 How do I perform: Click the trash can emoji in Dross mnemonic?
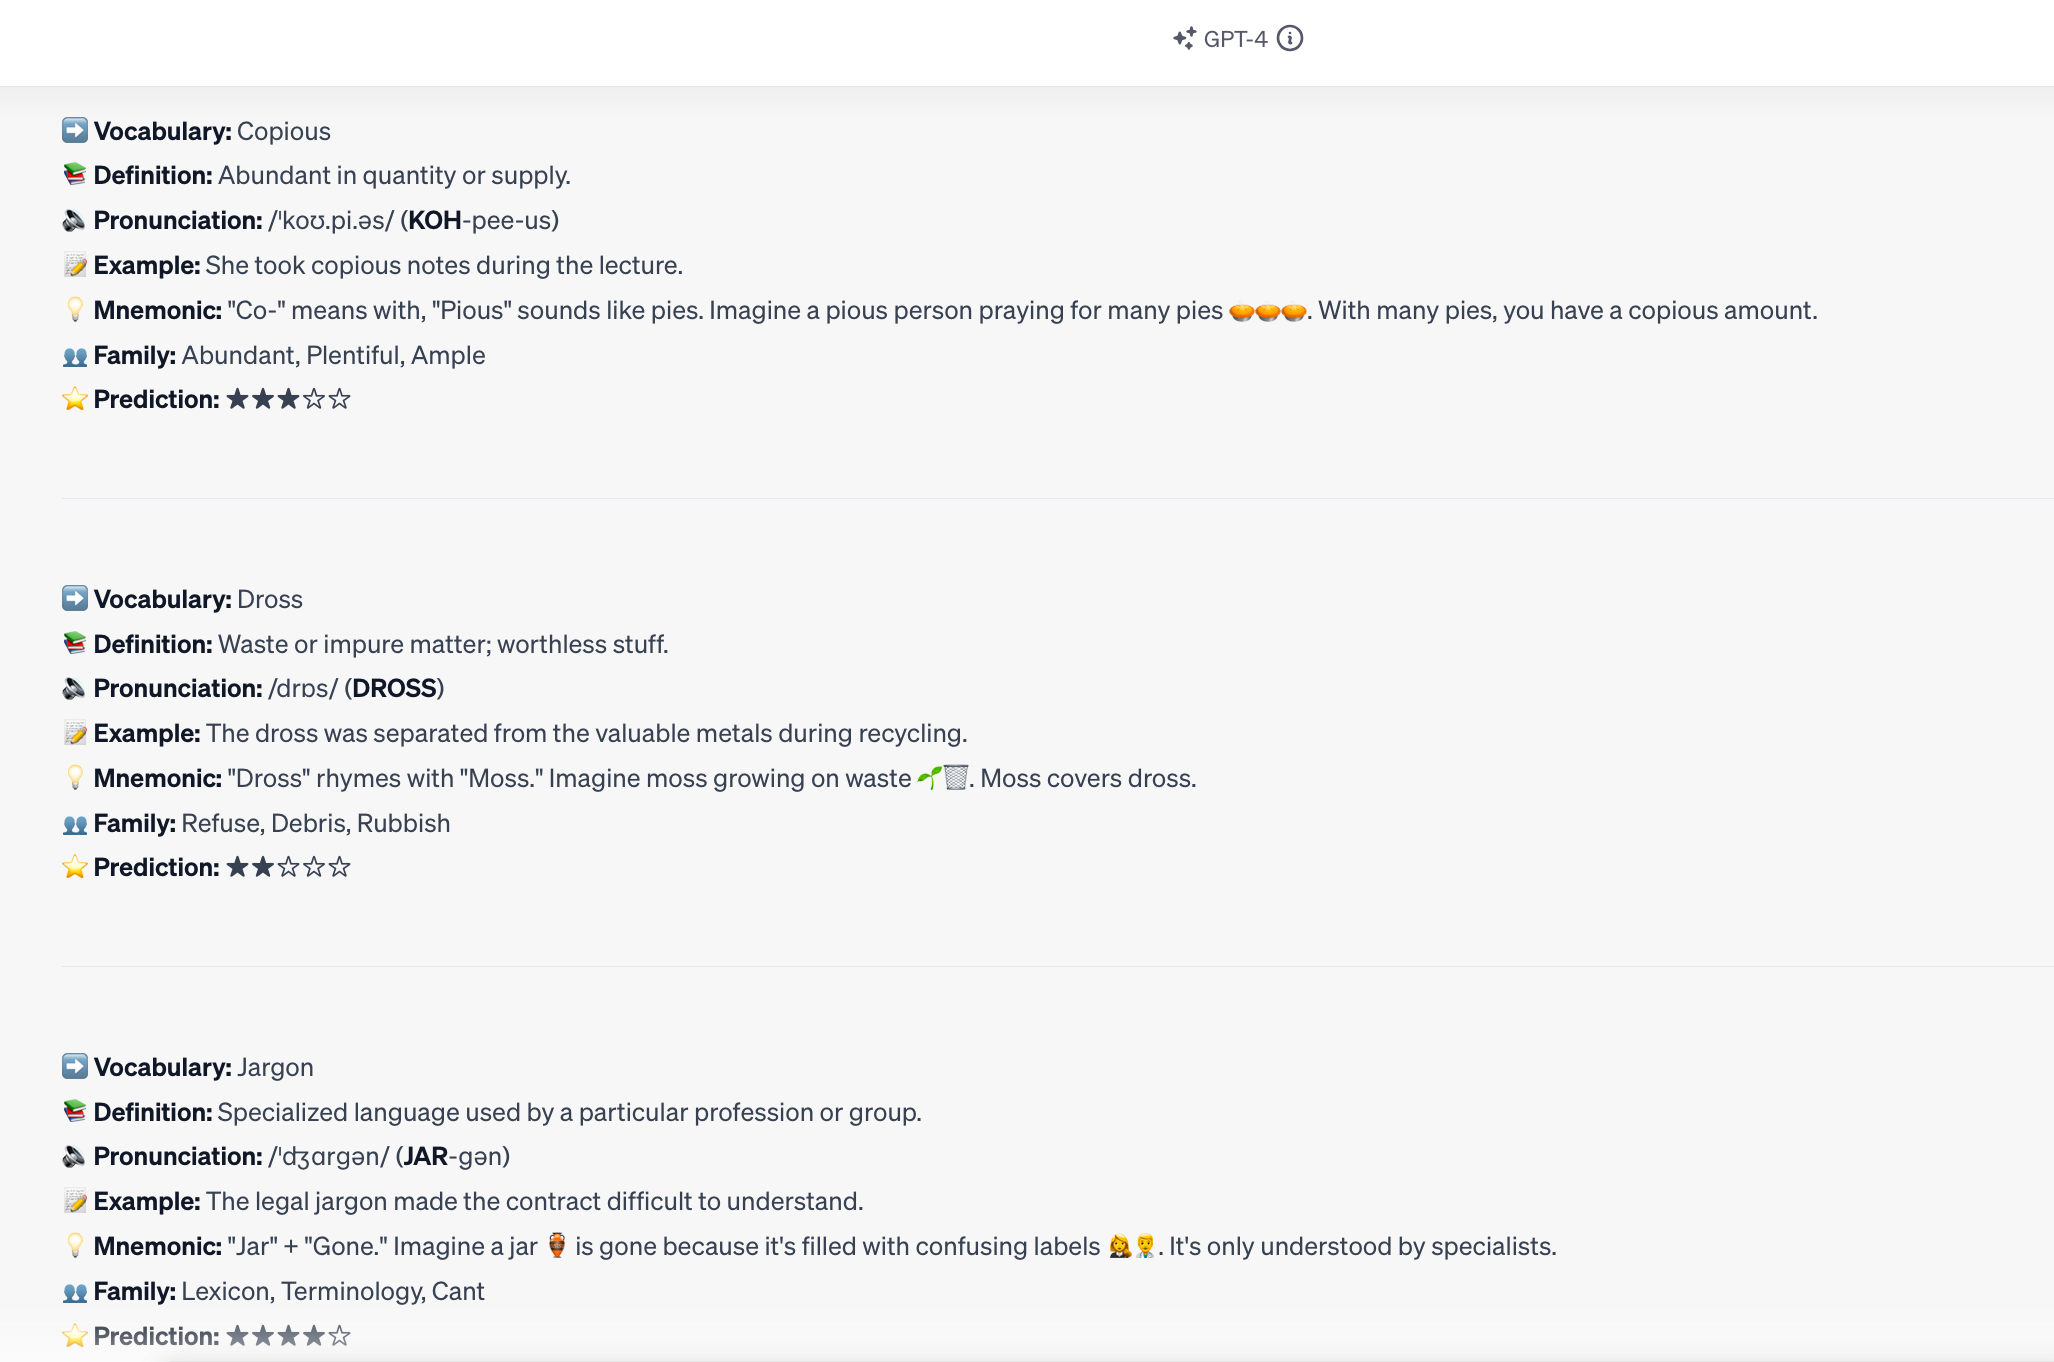click(x=958, y=777)
